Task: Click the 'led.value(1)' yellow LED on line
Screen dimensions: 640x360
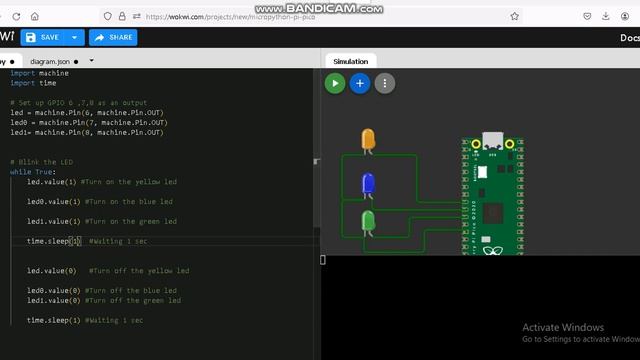Action: (102, 182)
